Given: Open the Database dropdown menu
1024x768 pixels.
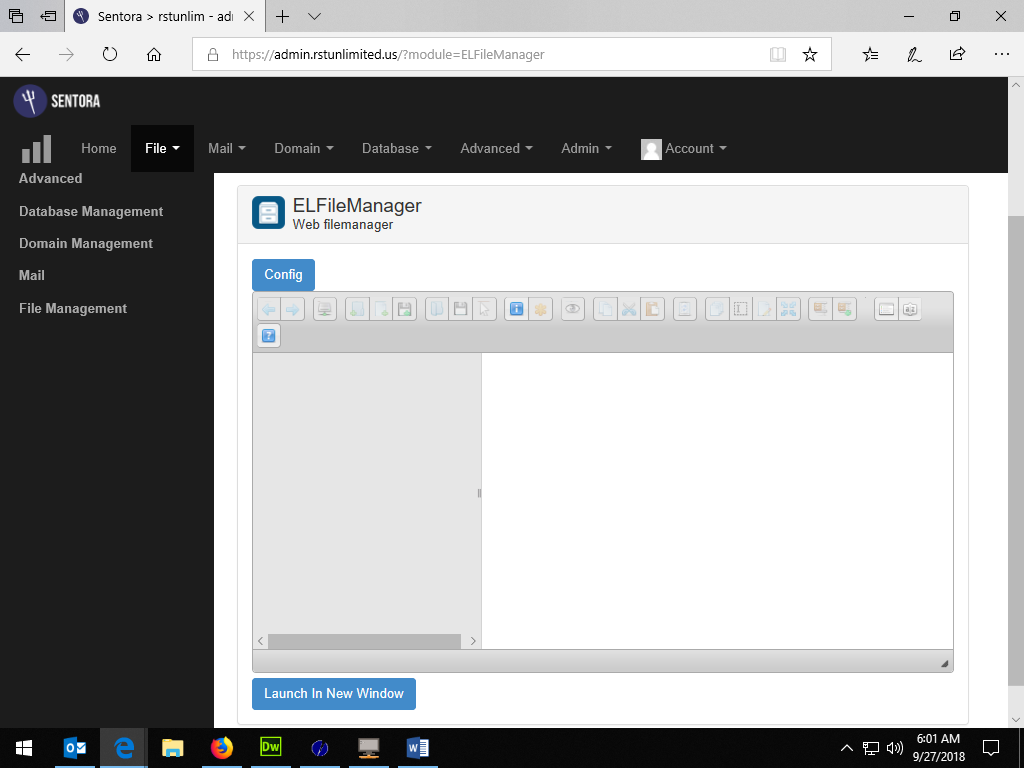Looking at the screenshot, I should (x=396, y=148).
